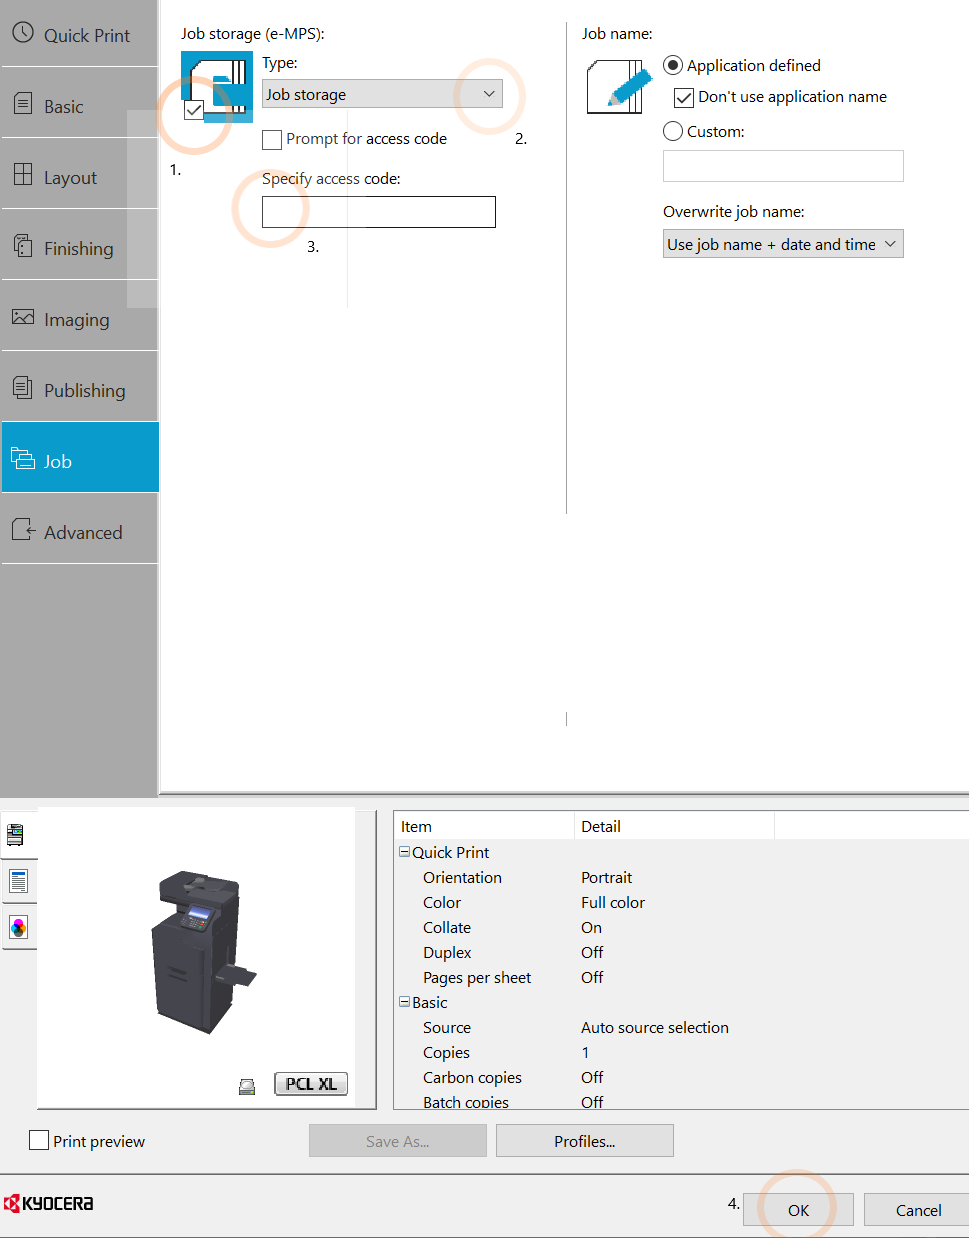Select the Custom job name option
Screen dimensions: 969x1238
[673, 132]
